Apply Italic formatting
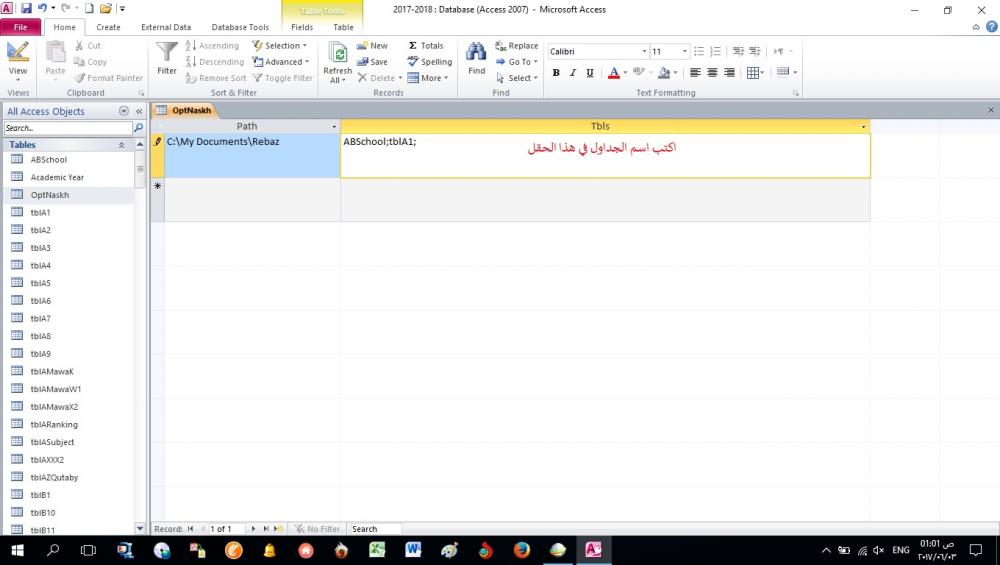This screenshot has width=1000, height=565. 573,73
